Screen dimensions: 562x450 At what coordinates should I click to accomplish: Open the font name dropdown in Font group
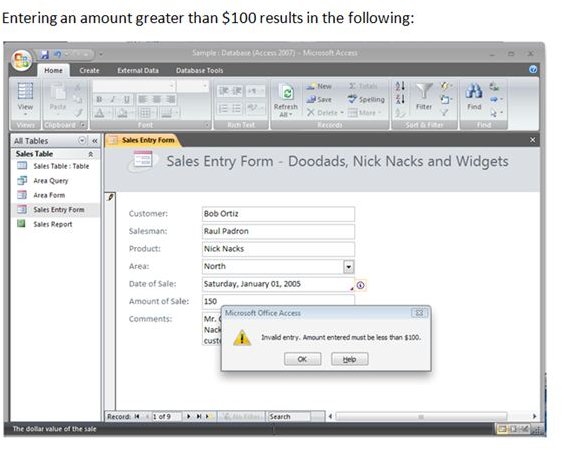(172, 86)
